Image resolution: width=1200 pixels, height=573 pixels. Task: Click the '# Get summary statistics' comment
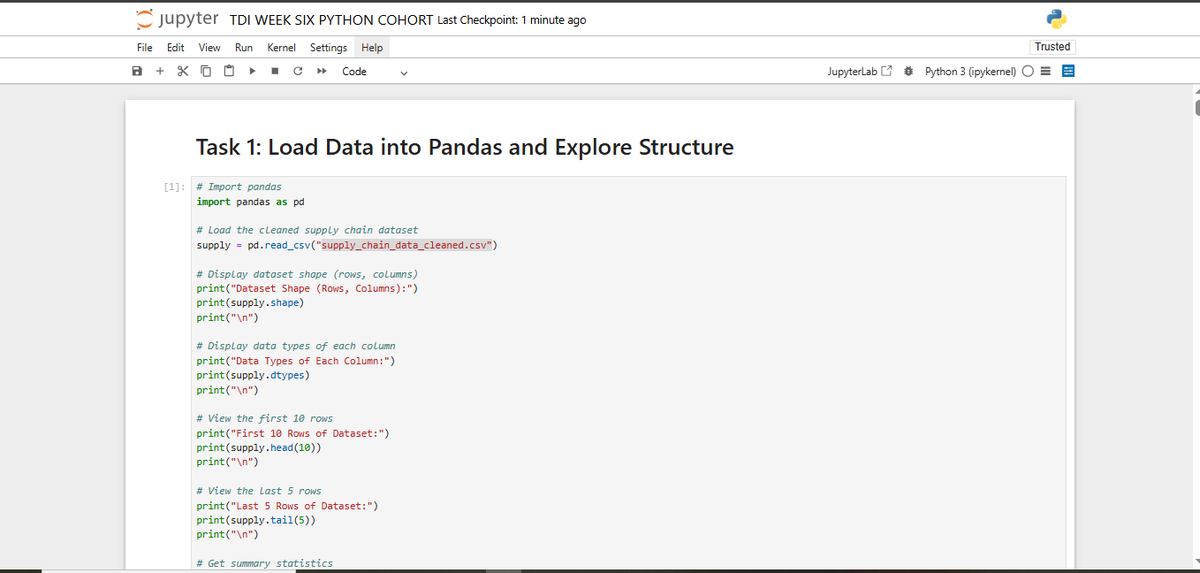coord(265,563)
